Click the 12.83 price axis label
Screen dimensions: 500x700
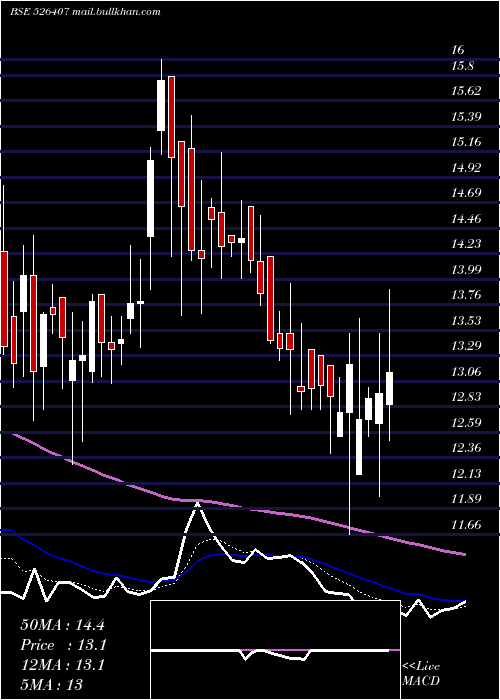tap(466, 397)
